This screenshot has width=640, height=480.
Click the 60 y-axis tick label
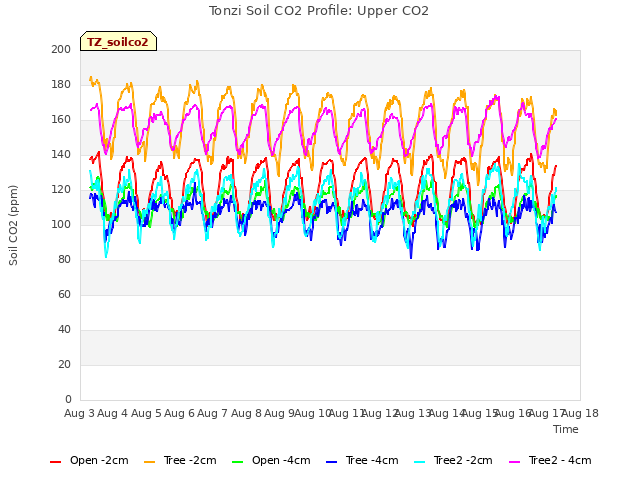tap(64, 295)
